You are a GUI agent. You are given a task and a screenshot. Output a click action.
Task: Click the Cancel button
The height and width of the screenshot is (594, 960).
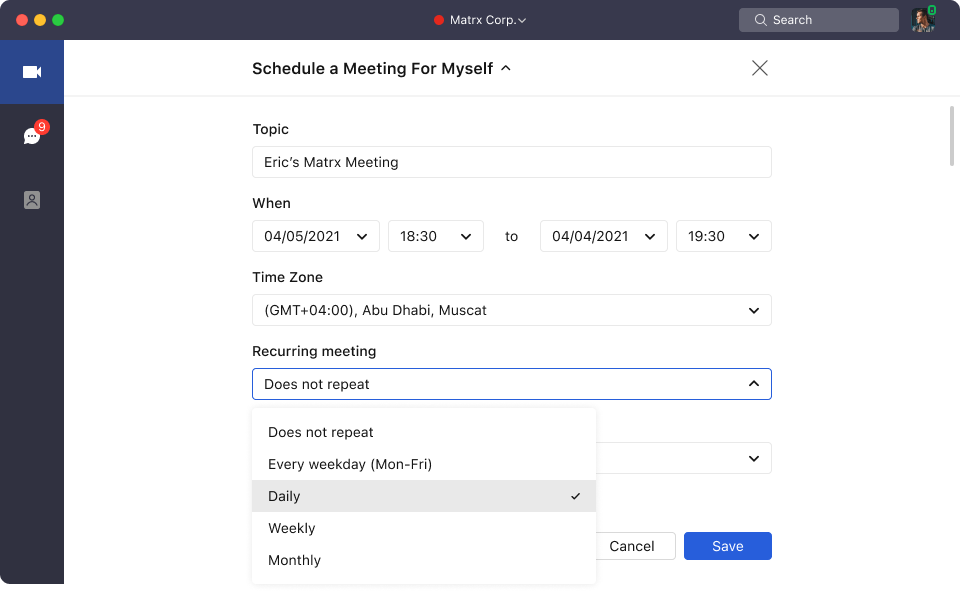coord(632,546)
